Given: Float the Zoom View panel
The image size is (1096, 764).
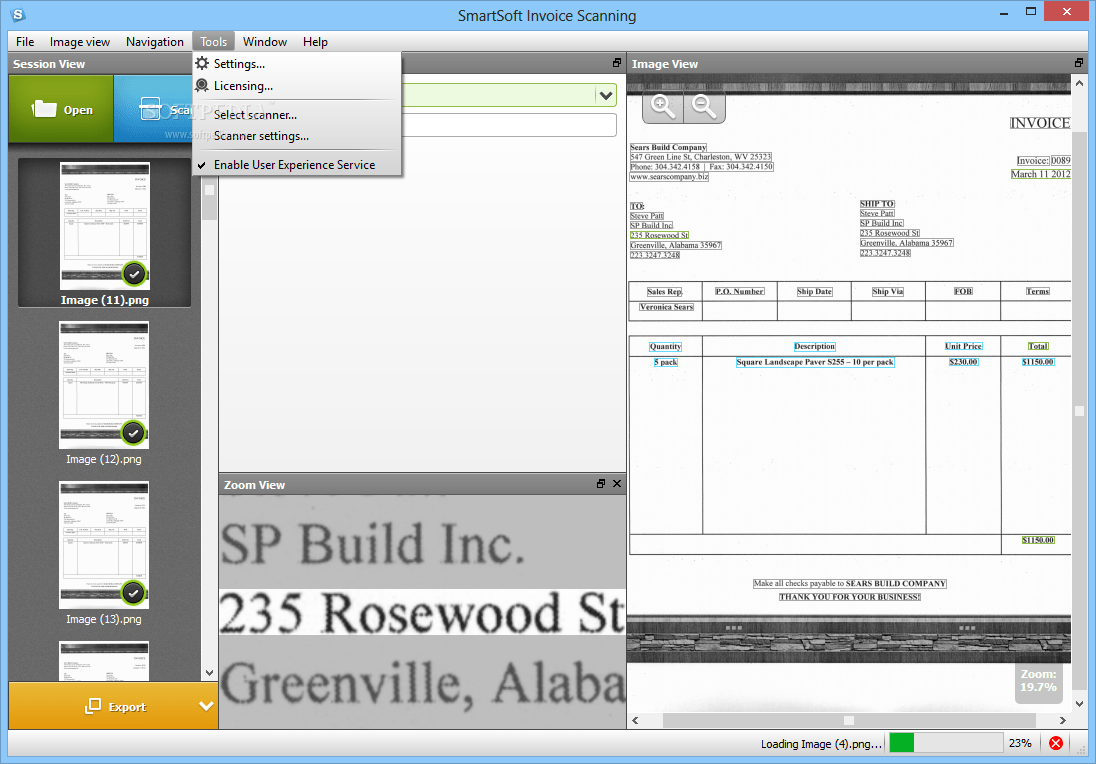Looking at the screenshot, I should point(600,483).
